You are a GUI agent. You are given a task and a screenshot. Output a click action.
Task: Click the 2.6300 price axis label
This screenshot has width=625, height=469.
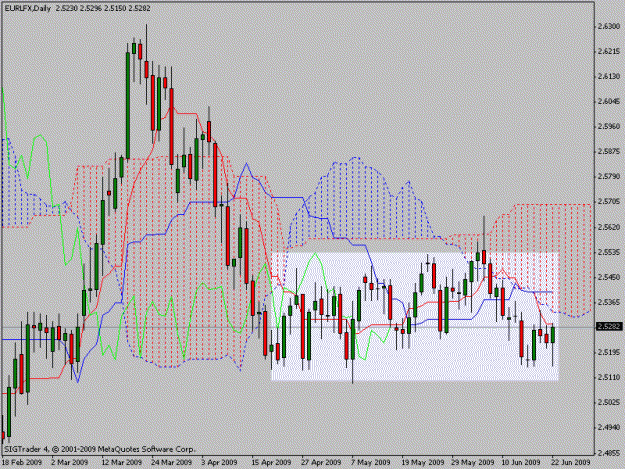(x=609, y=27)
